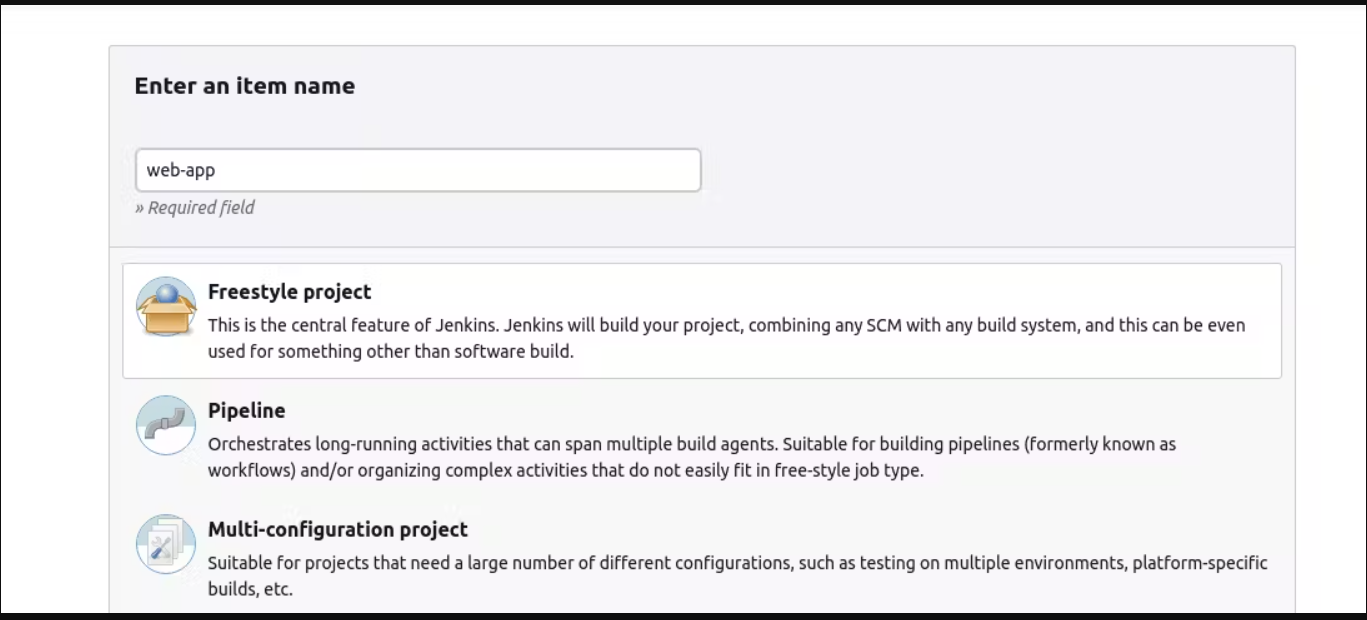Click the '» Required field' hint
The image size is (1367, 620).
pos(195,208)
